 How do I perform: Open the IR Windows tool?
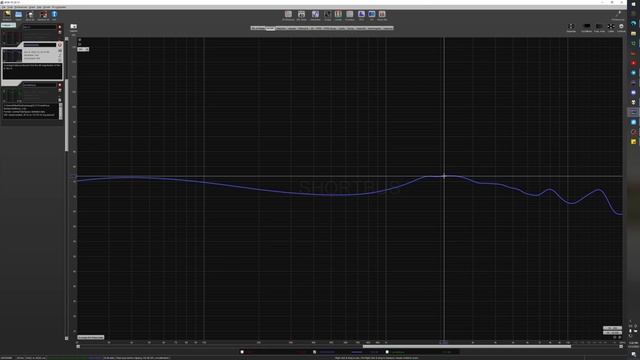(288, 16)
